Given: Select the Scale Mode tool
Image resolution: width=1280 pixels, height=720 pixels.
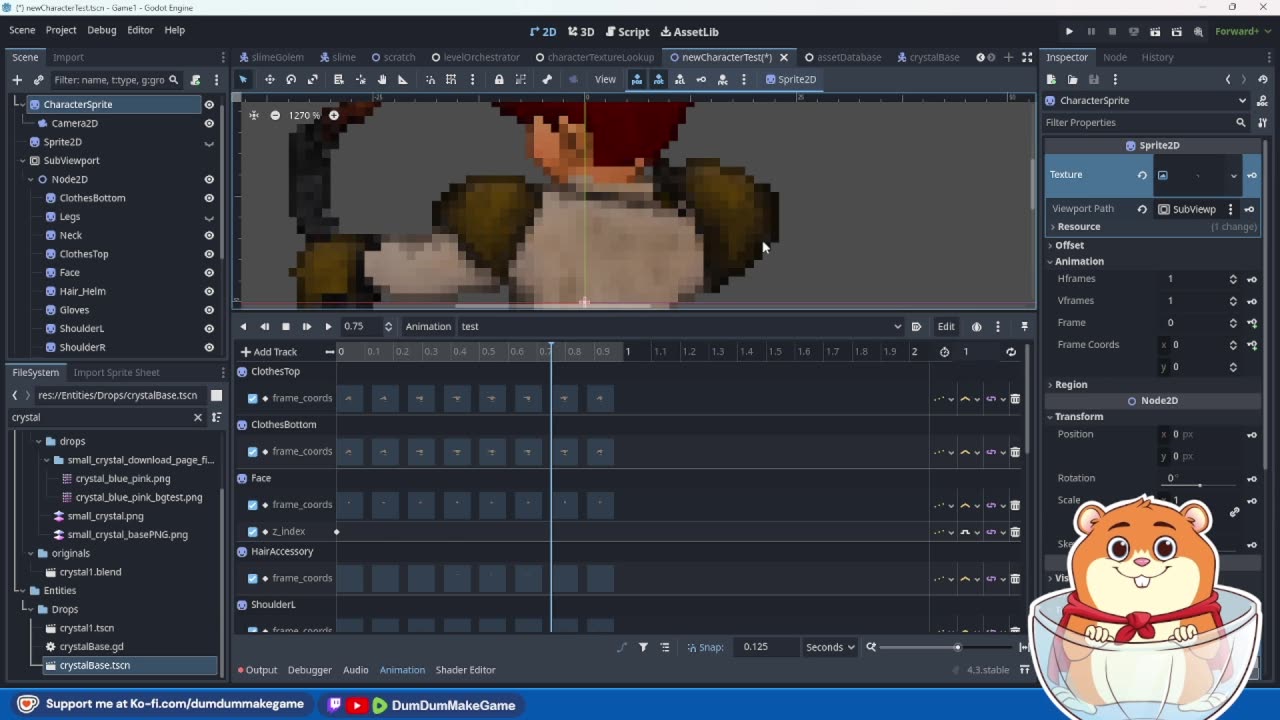Looking at the screenshot, I should (313, 79).
